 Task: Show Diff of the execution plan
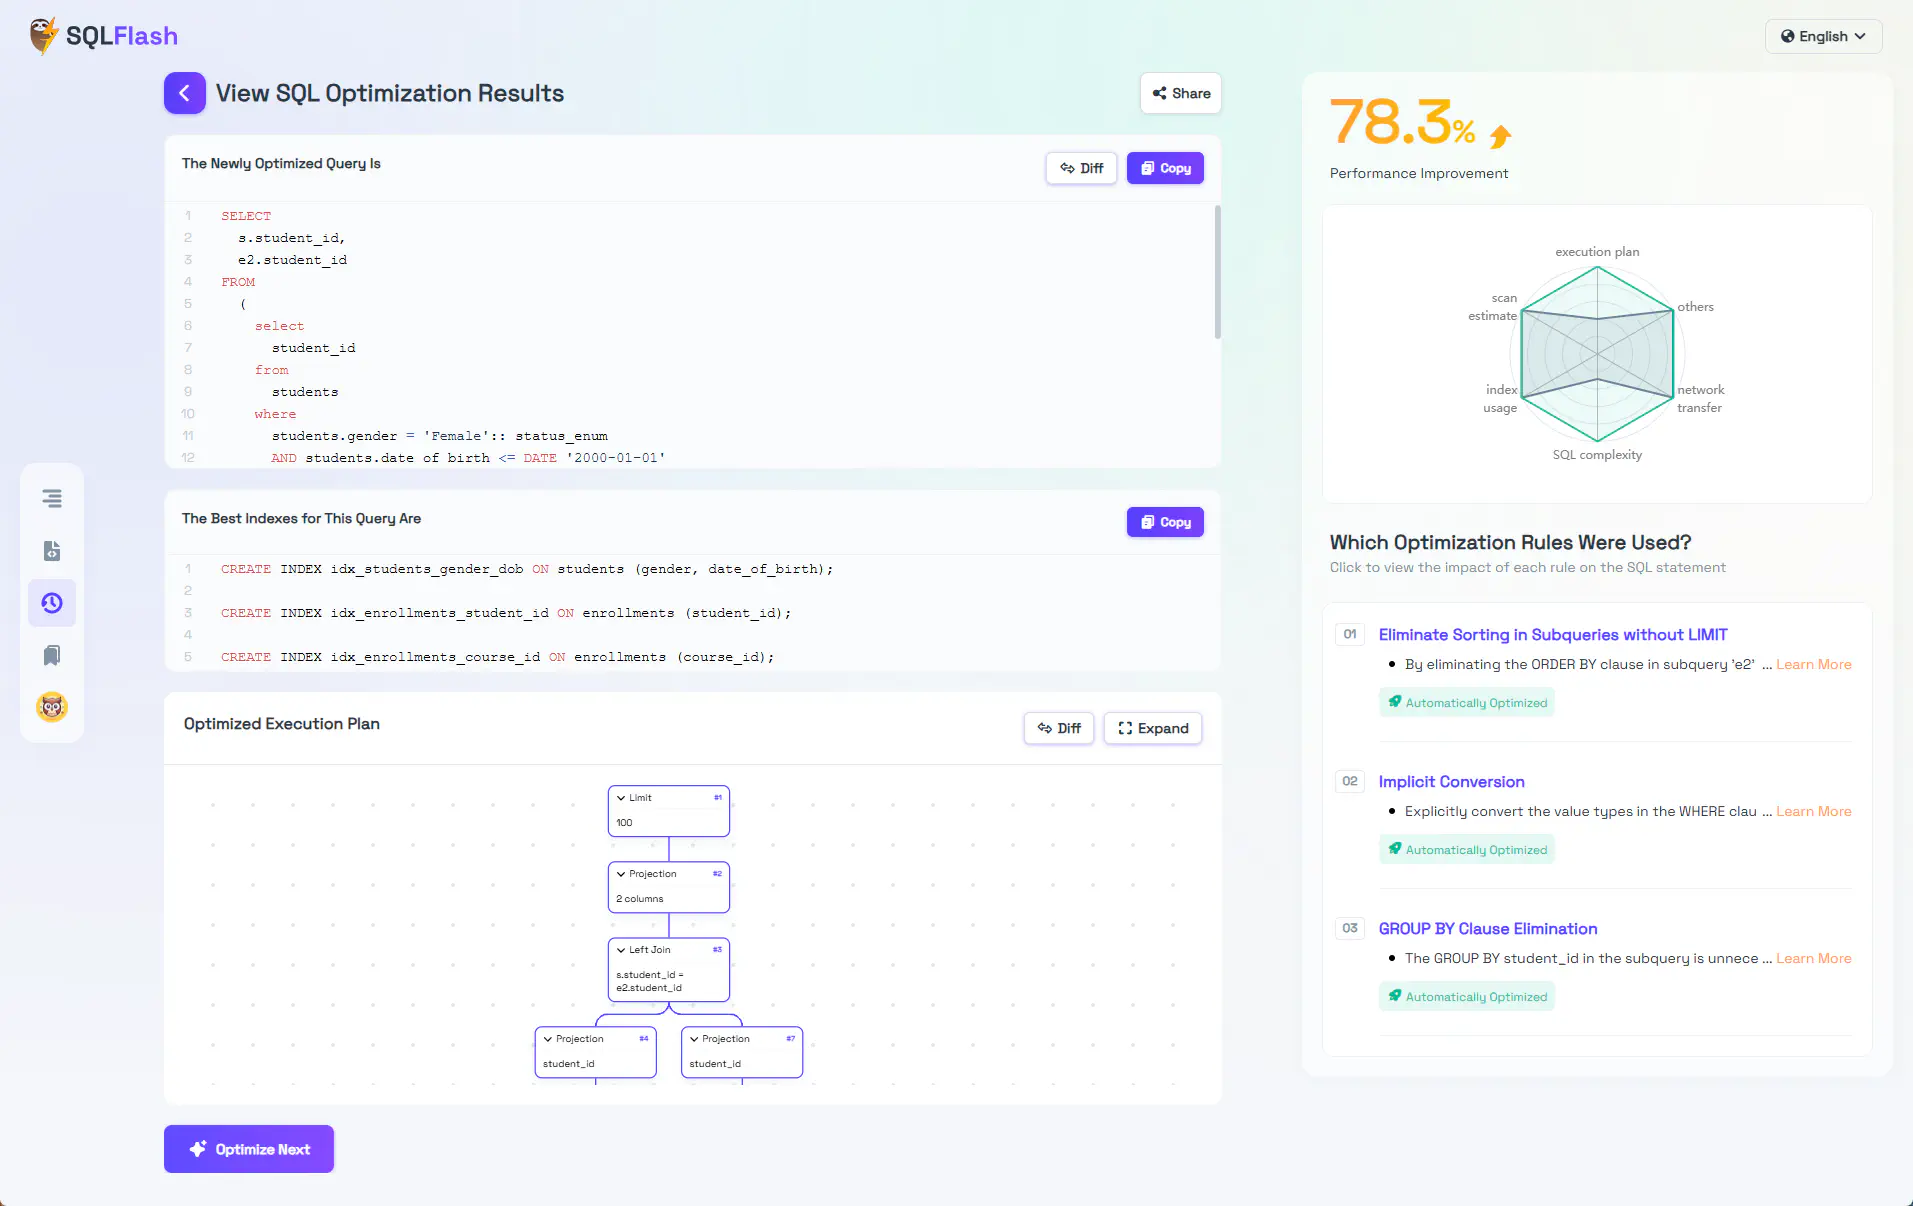coord(1059,728)
